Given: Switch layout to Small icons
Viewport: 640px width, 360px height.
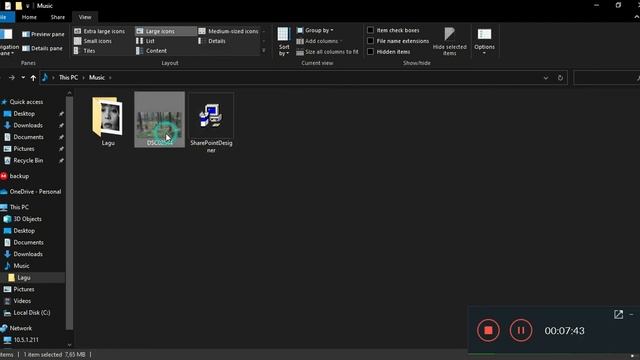Looking at the screenshot, I should click(x=93, y=41).
